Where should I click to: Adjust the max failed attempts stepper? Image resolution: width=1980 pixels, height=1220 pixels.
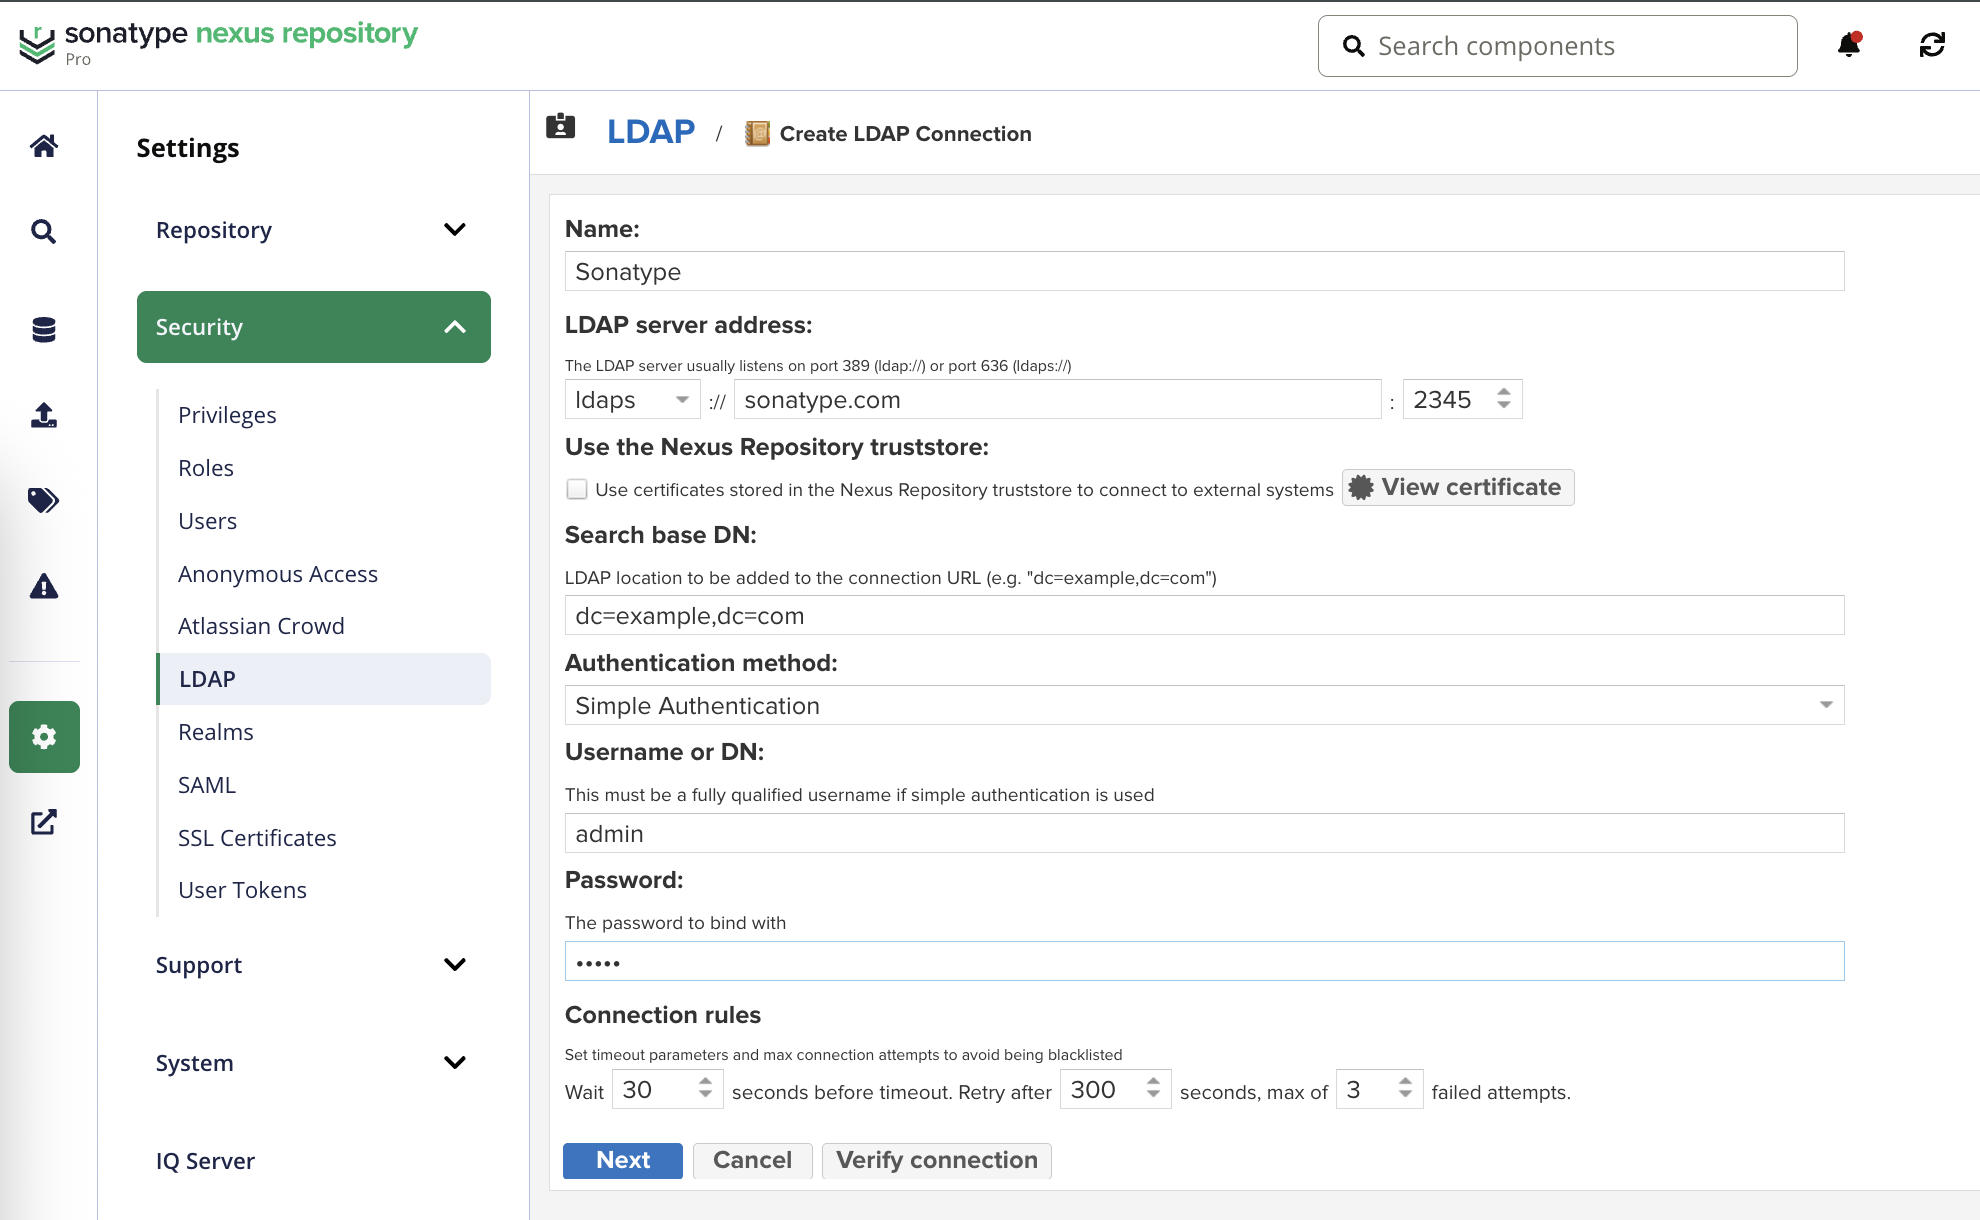pyautogui.click(x=1405, y=1089)
